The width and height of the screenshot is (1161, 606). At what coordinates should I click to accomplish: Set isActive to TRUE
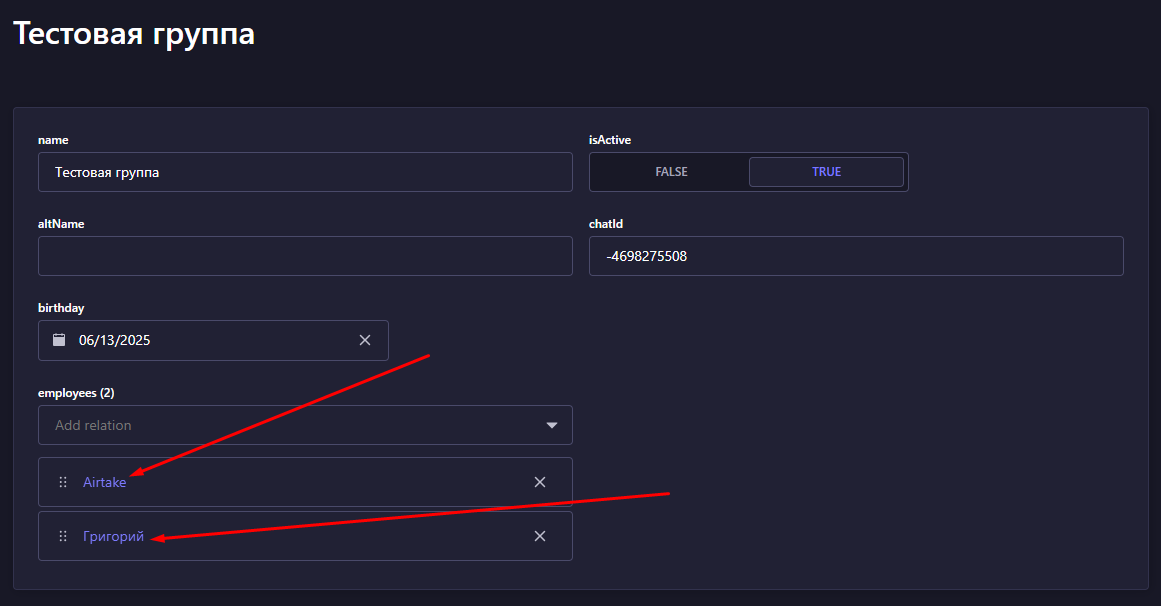(826, 172)
